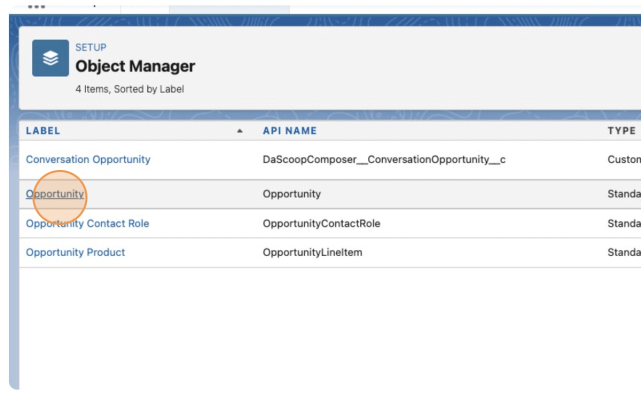This screenshot has width=641, height=403.
Task: Open the Conversation Opportunity object
Action: coord(88,159)
